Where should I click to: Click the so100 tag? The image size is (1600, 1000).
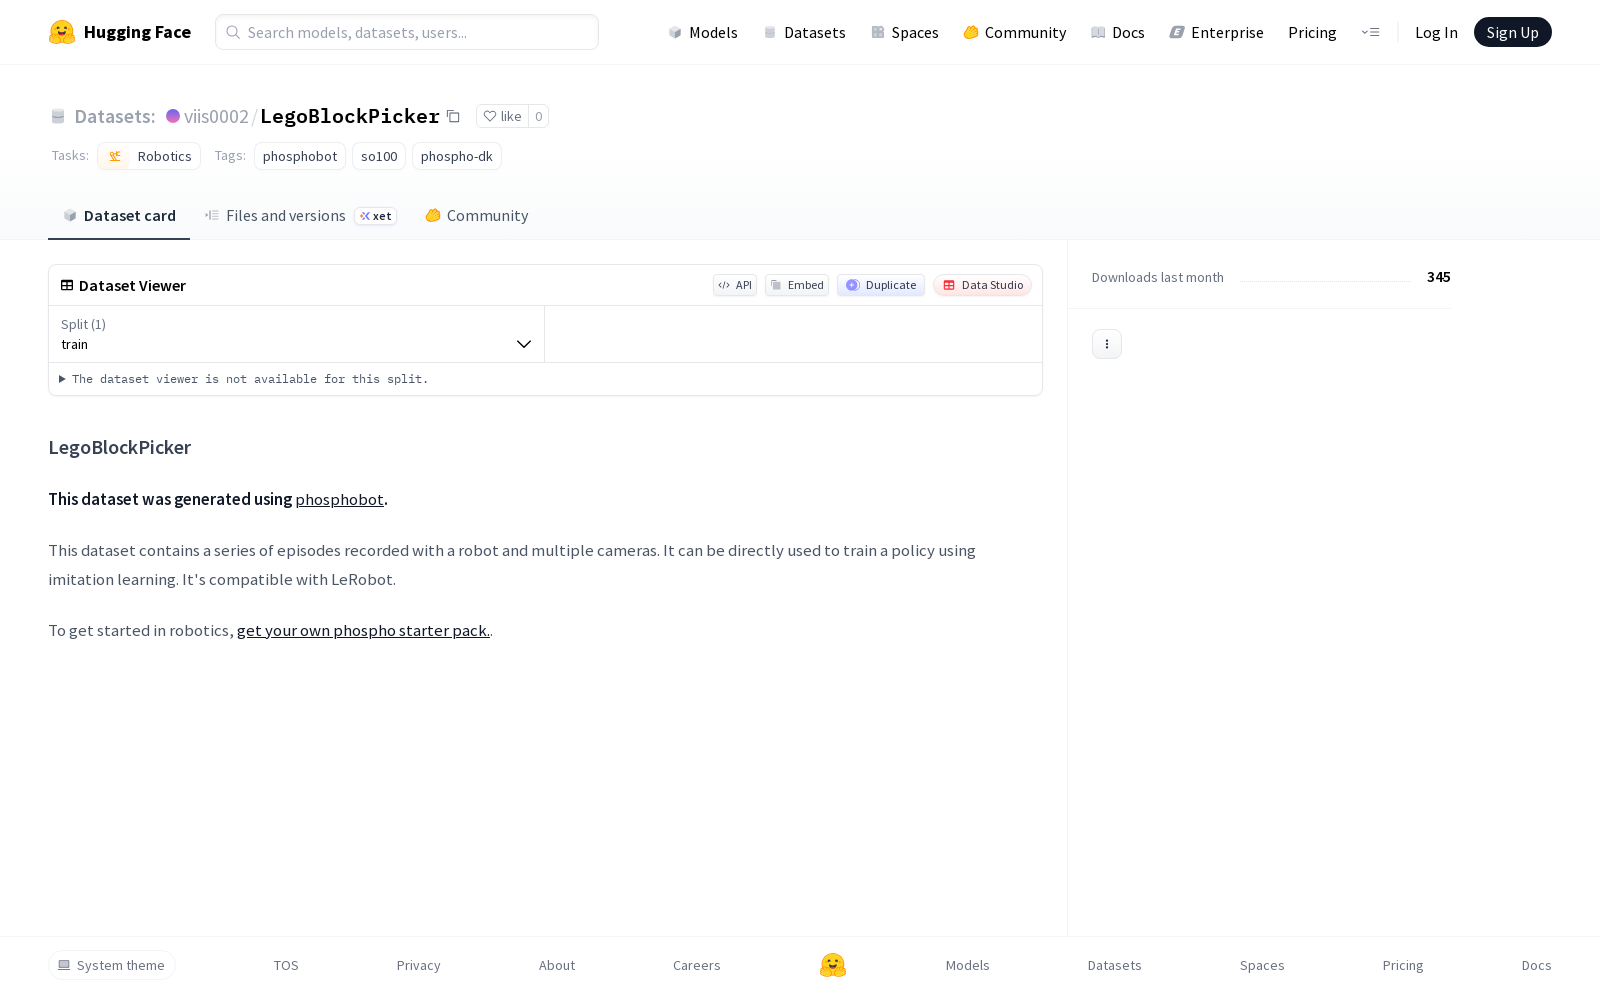(379, 156)
